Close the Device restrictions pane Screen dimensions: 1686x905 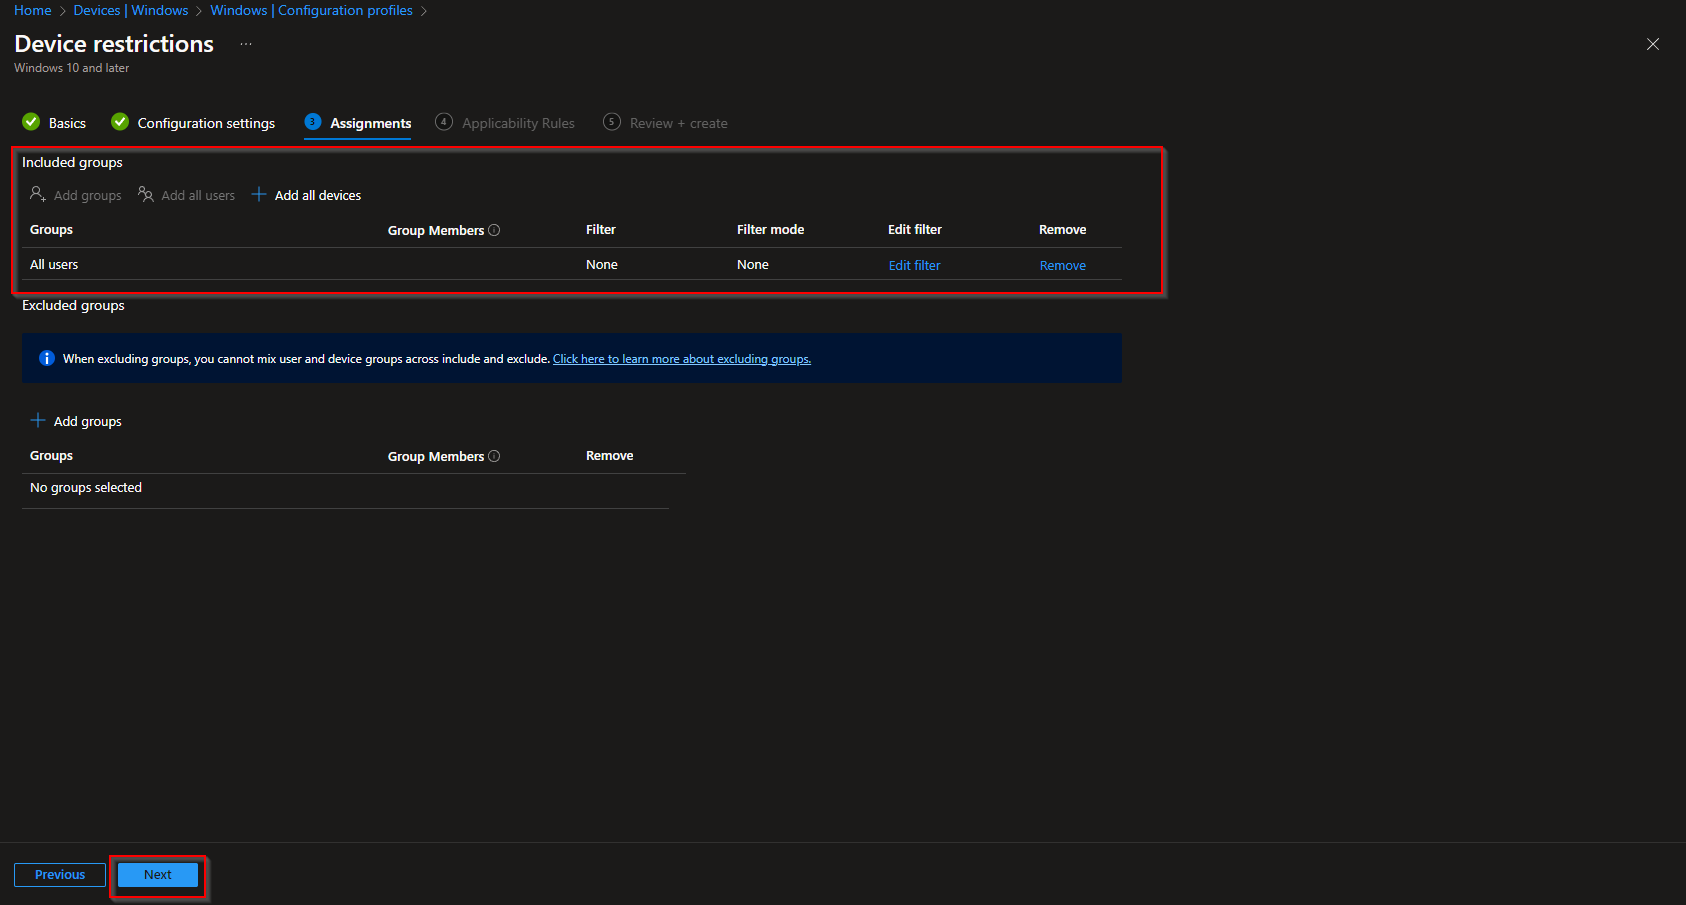[x=1652, y=44]
